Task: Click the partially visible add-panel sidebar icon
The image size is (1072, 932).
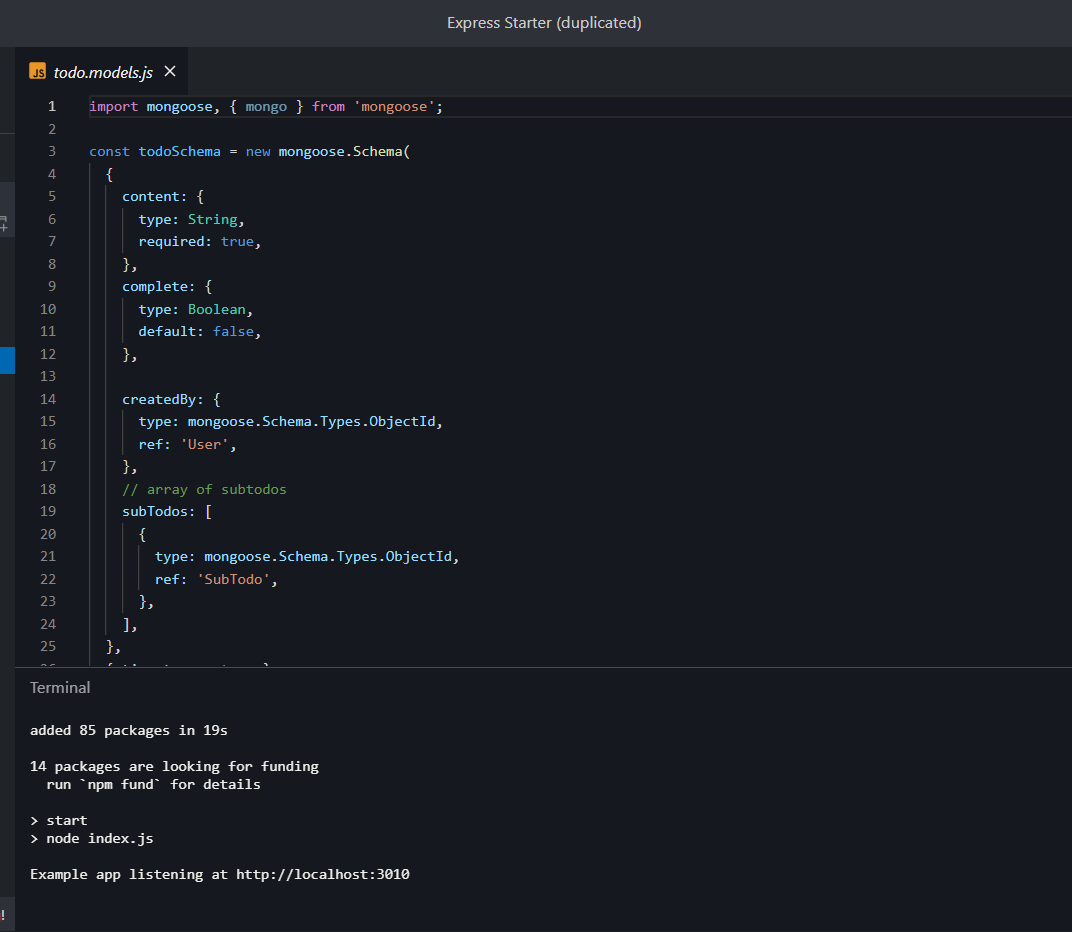Action: click(x=4, y=223)
